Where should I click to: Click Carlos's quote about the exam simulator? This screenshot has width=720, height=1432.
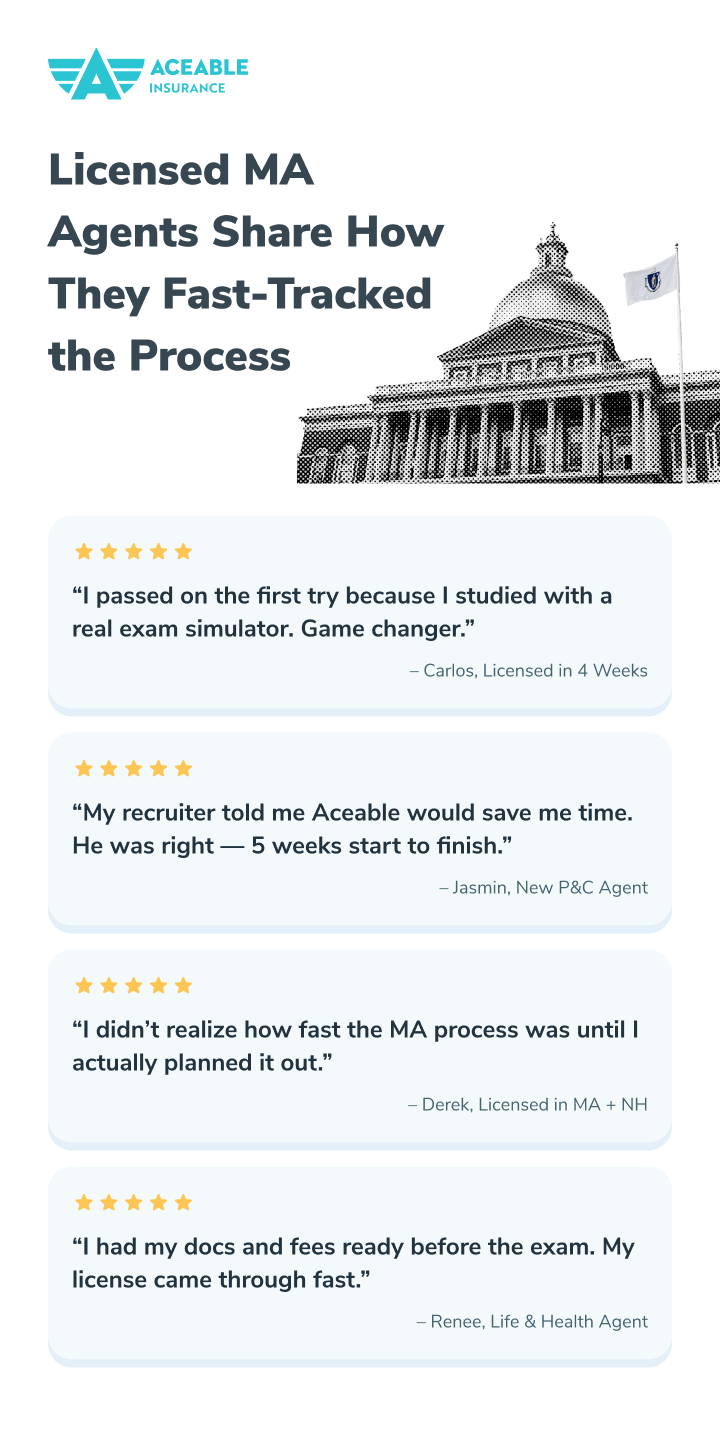(342, 612)
